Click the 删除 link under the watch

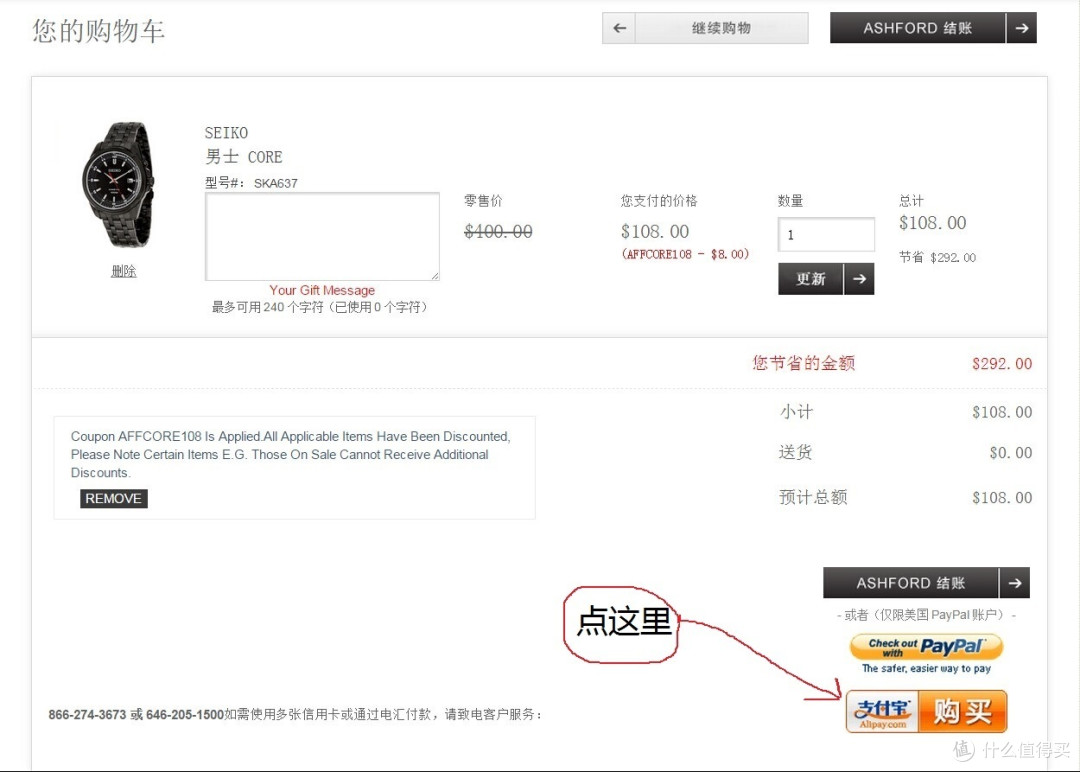click(124, 271)
